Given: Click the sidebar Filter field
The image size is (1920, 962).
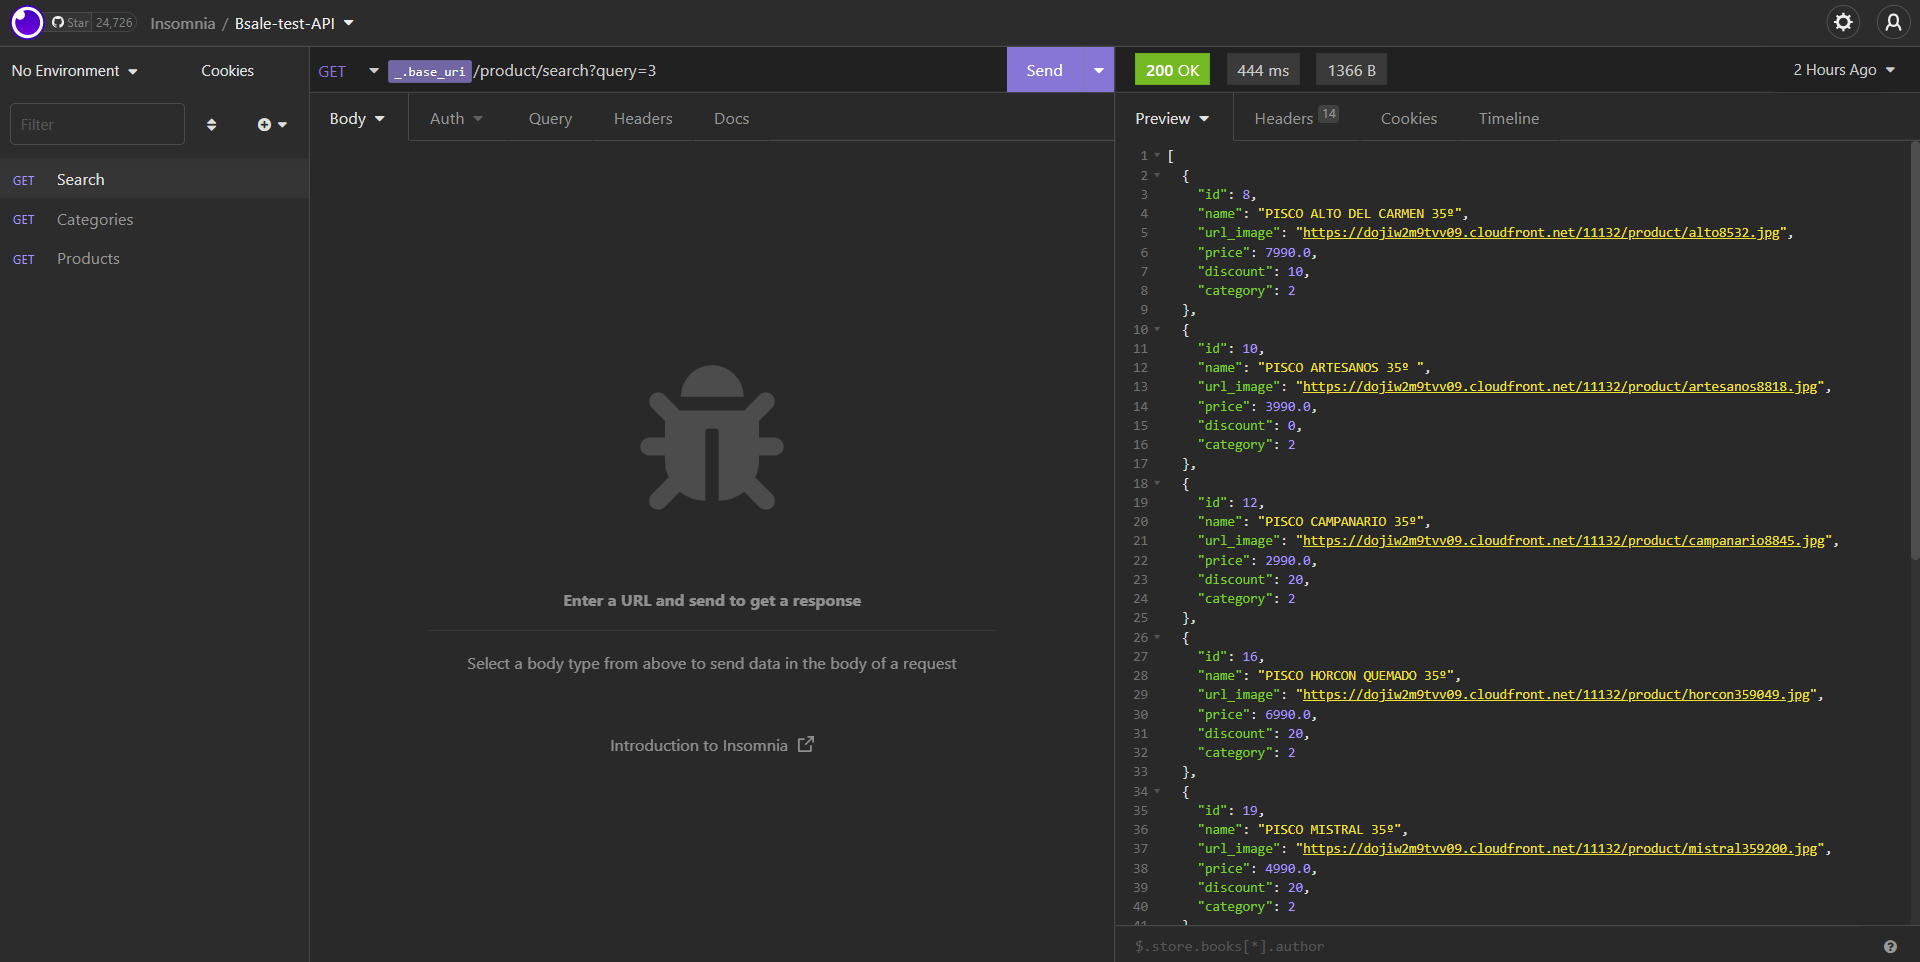Looking at the screenshot, I should (x=97, y=124).
